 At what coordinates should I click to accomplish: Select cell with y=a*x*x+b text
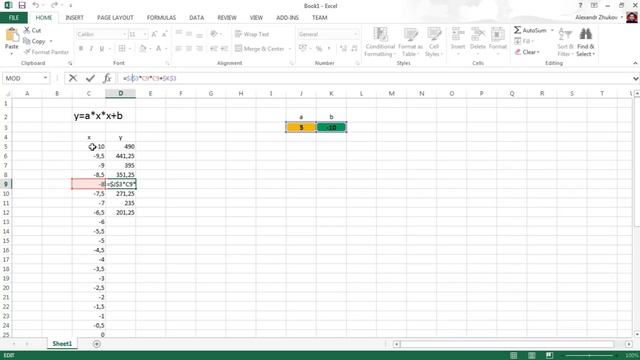pos(98,116)
